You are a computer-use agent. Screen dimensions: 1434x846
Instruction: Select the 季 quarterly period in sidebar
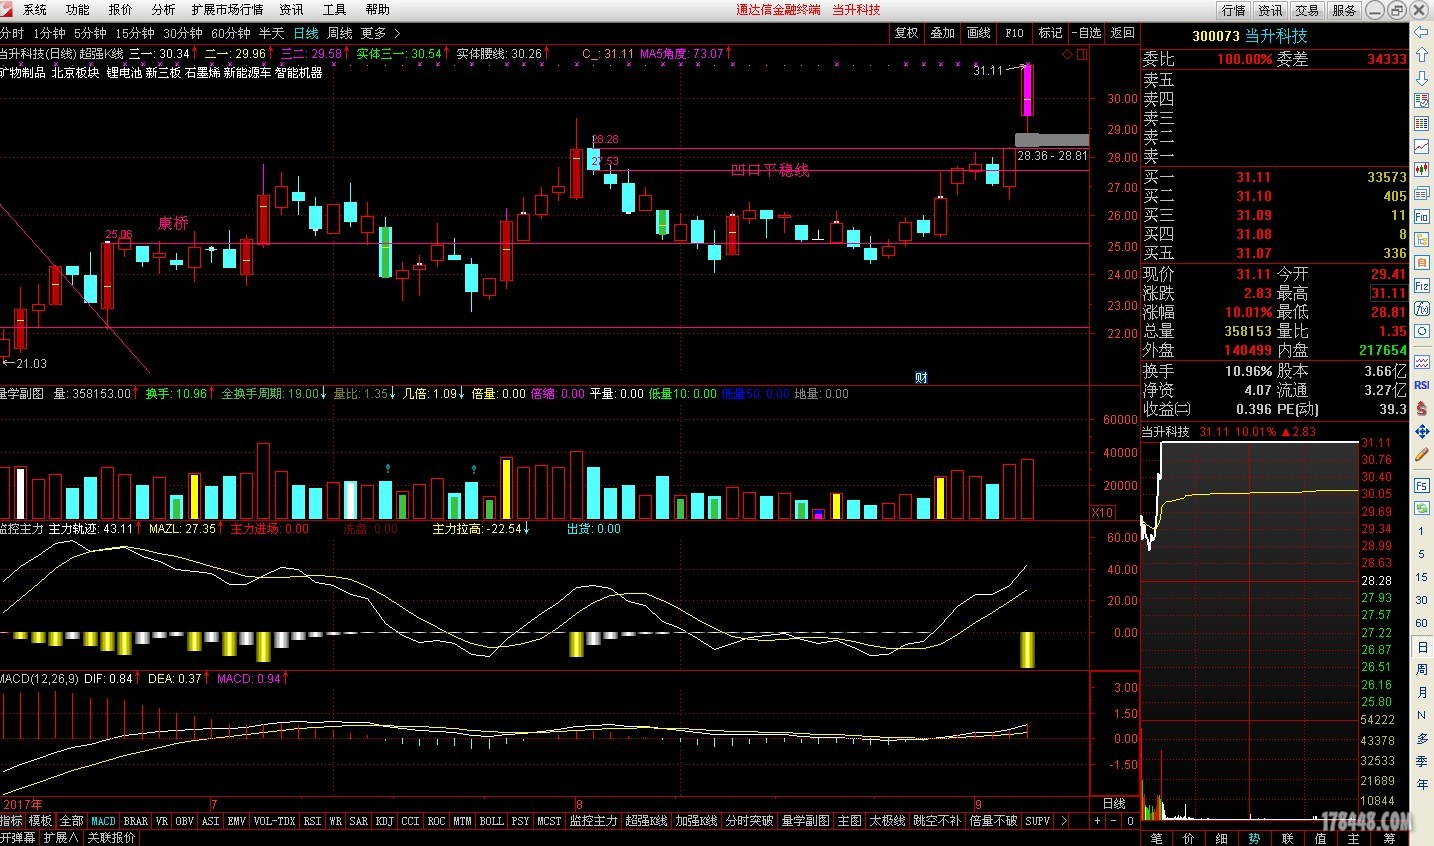pos(1421,762)
